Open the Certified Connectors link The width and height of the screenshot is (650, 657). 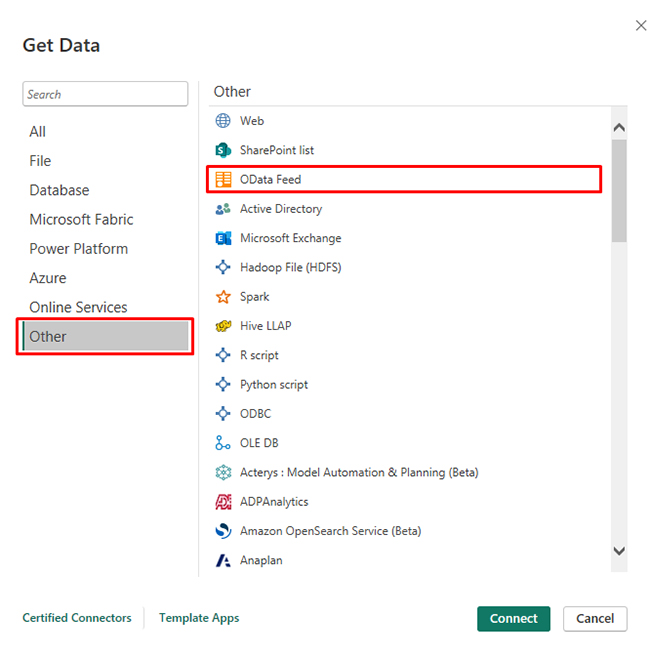77,618
